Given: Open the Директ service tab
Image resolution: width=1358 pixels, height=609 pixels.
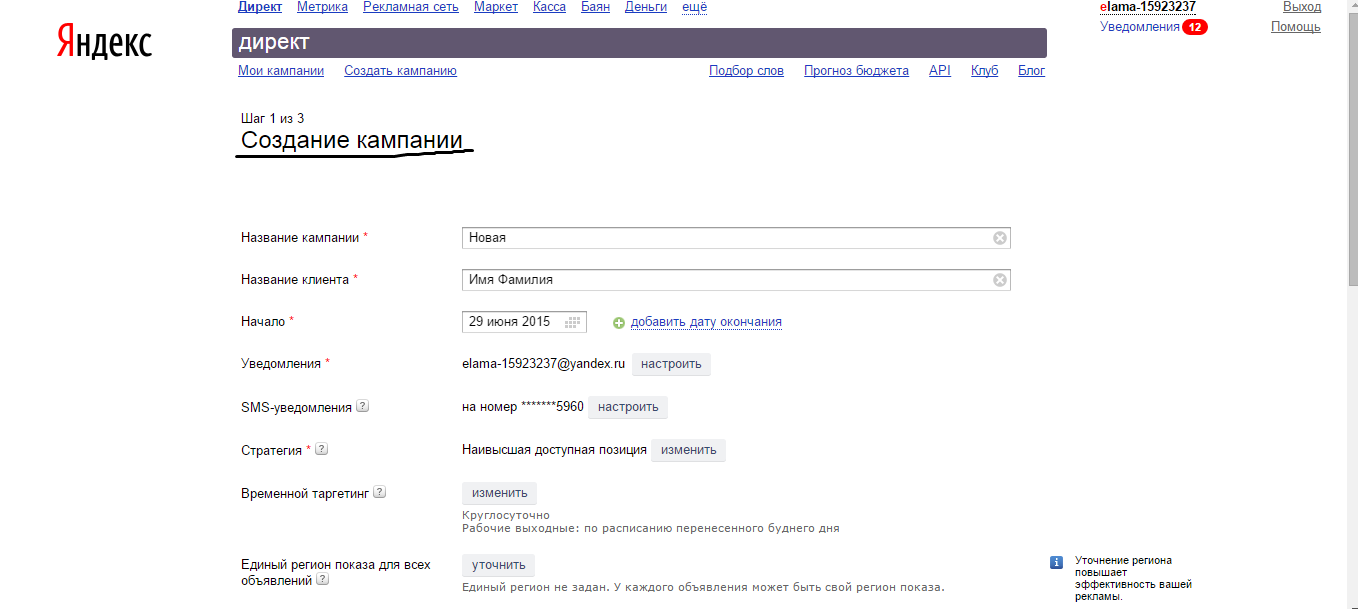Looking at the screenshot, I should 260,7.
